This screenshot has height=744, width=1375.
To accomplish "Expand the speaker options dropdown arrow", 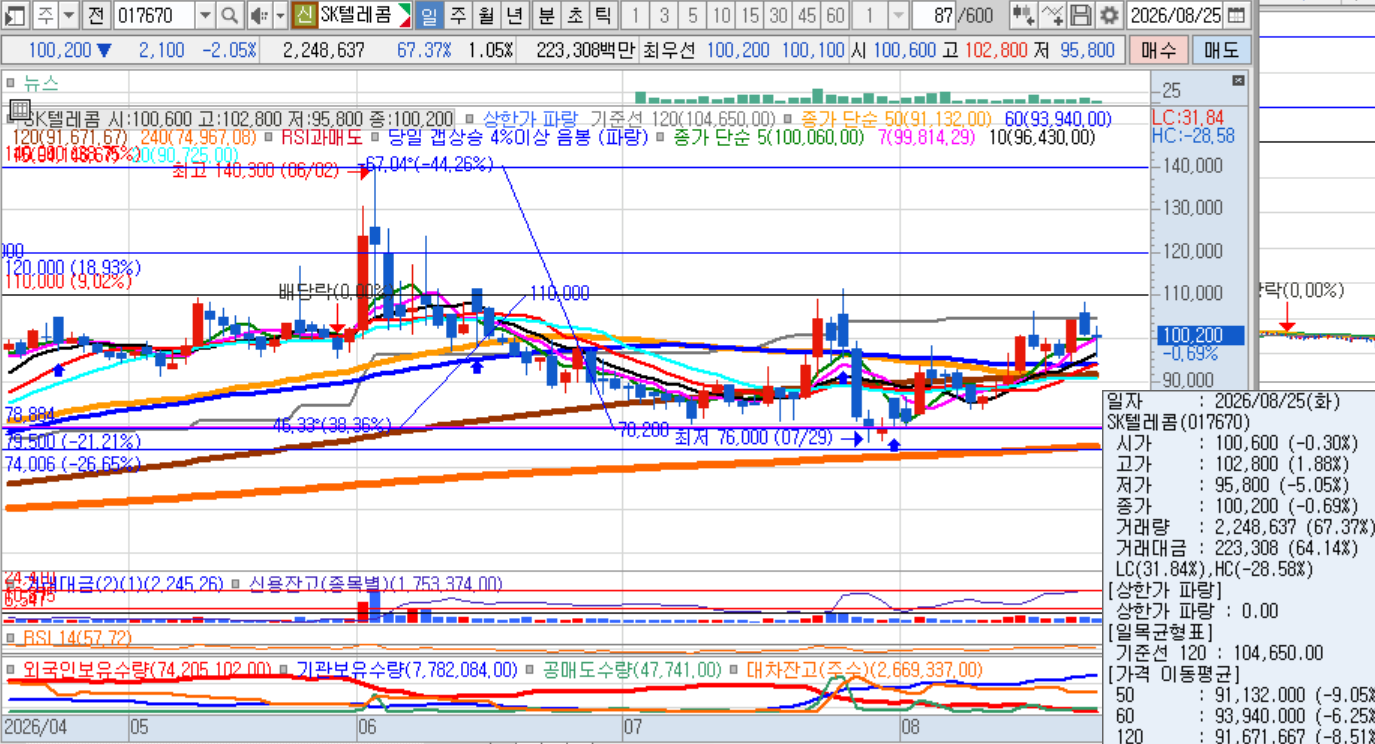I will (278, 15).
